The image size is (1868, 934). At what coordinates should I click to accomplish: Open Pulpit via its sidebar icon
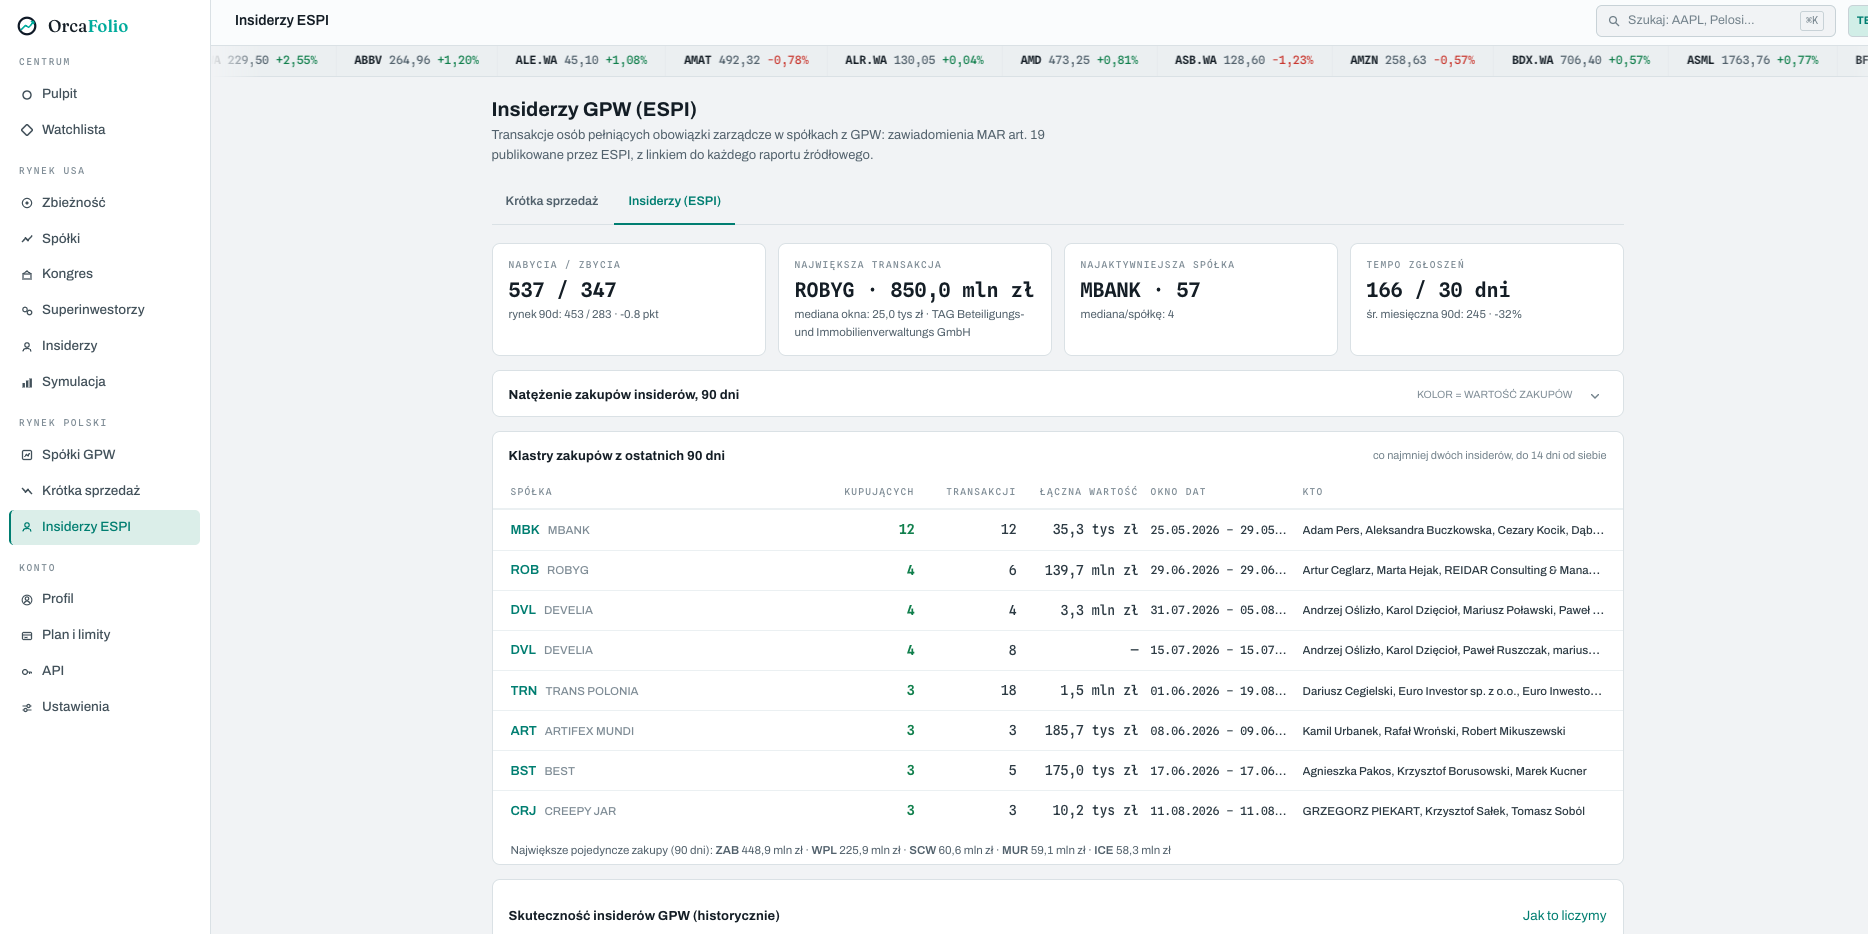click(27, 94)
